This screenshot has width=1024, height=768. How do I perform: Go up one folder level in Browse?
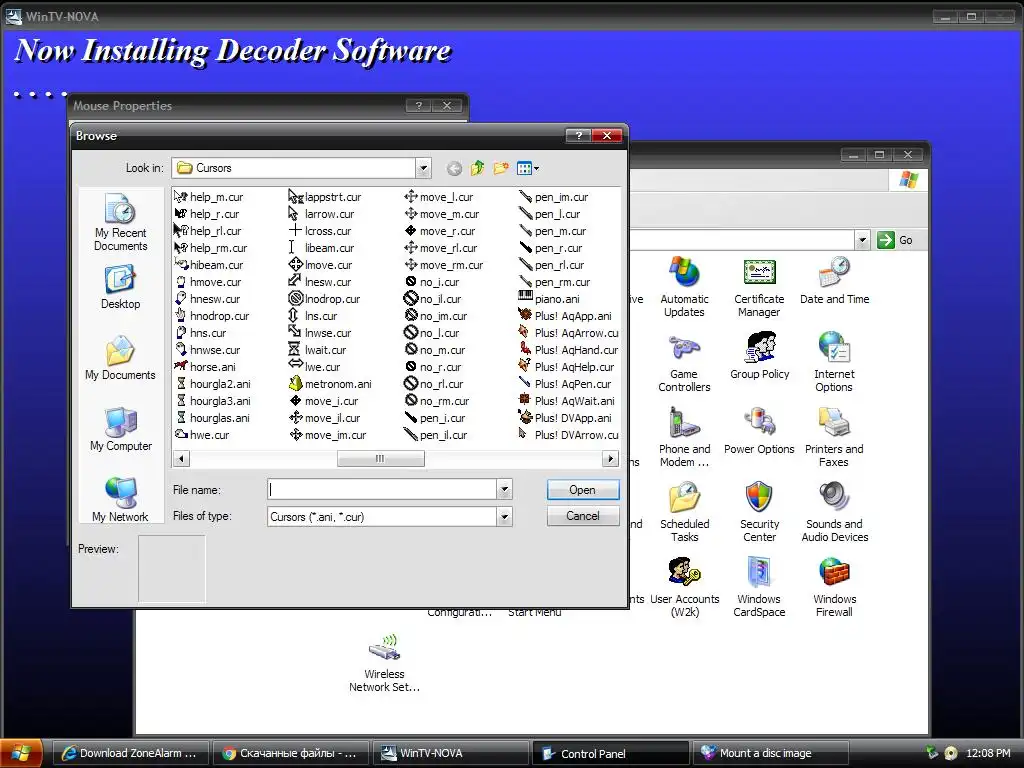[477, 168]
